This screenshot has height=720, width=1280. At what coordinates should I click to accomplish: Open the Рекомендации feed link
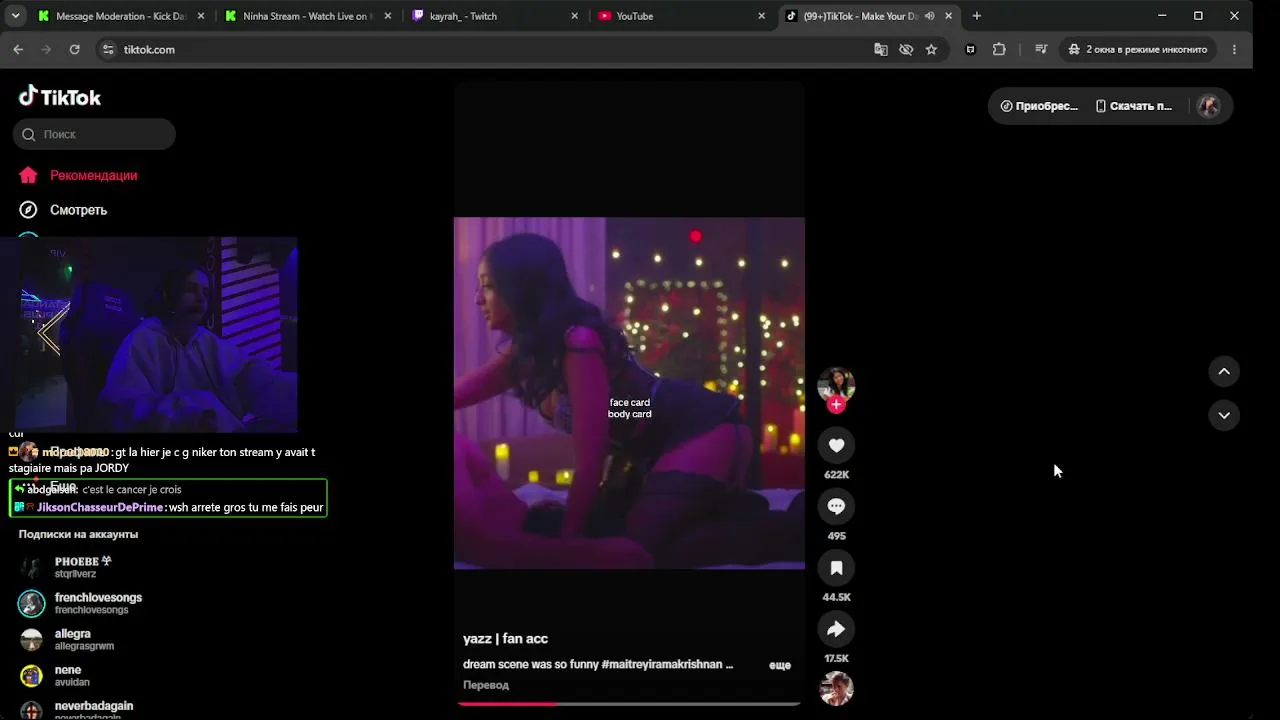tap(94, 175)
